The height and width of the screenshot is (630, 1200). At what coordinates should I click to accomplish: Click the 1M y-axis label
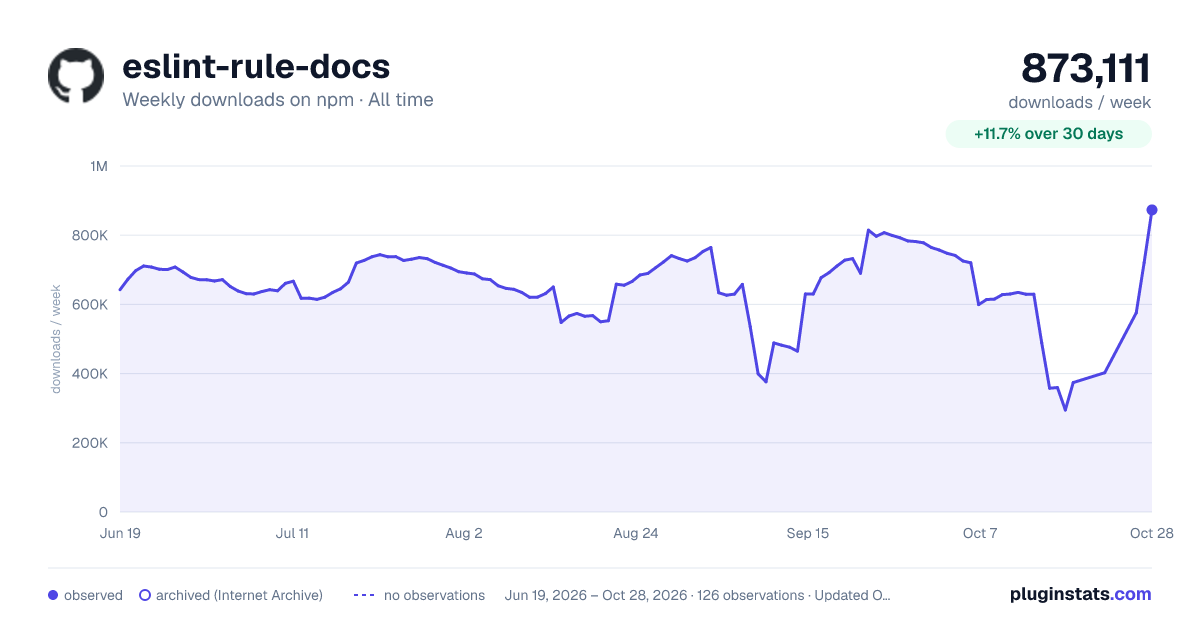(98, 166)
